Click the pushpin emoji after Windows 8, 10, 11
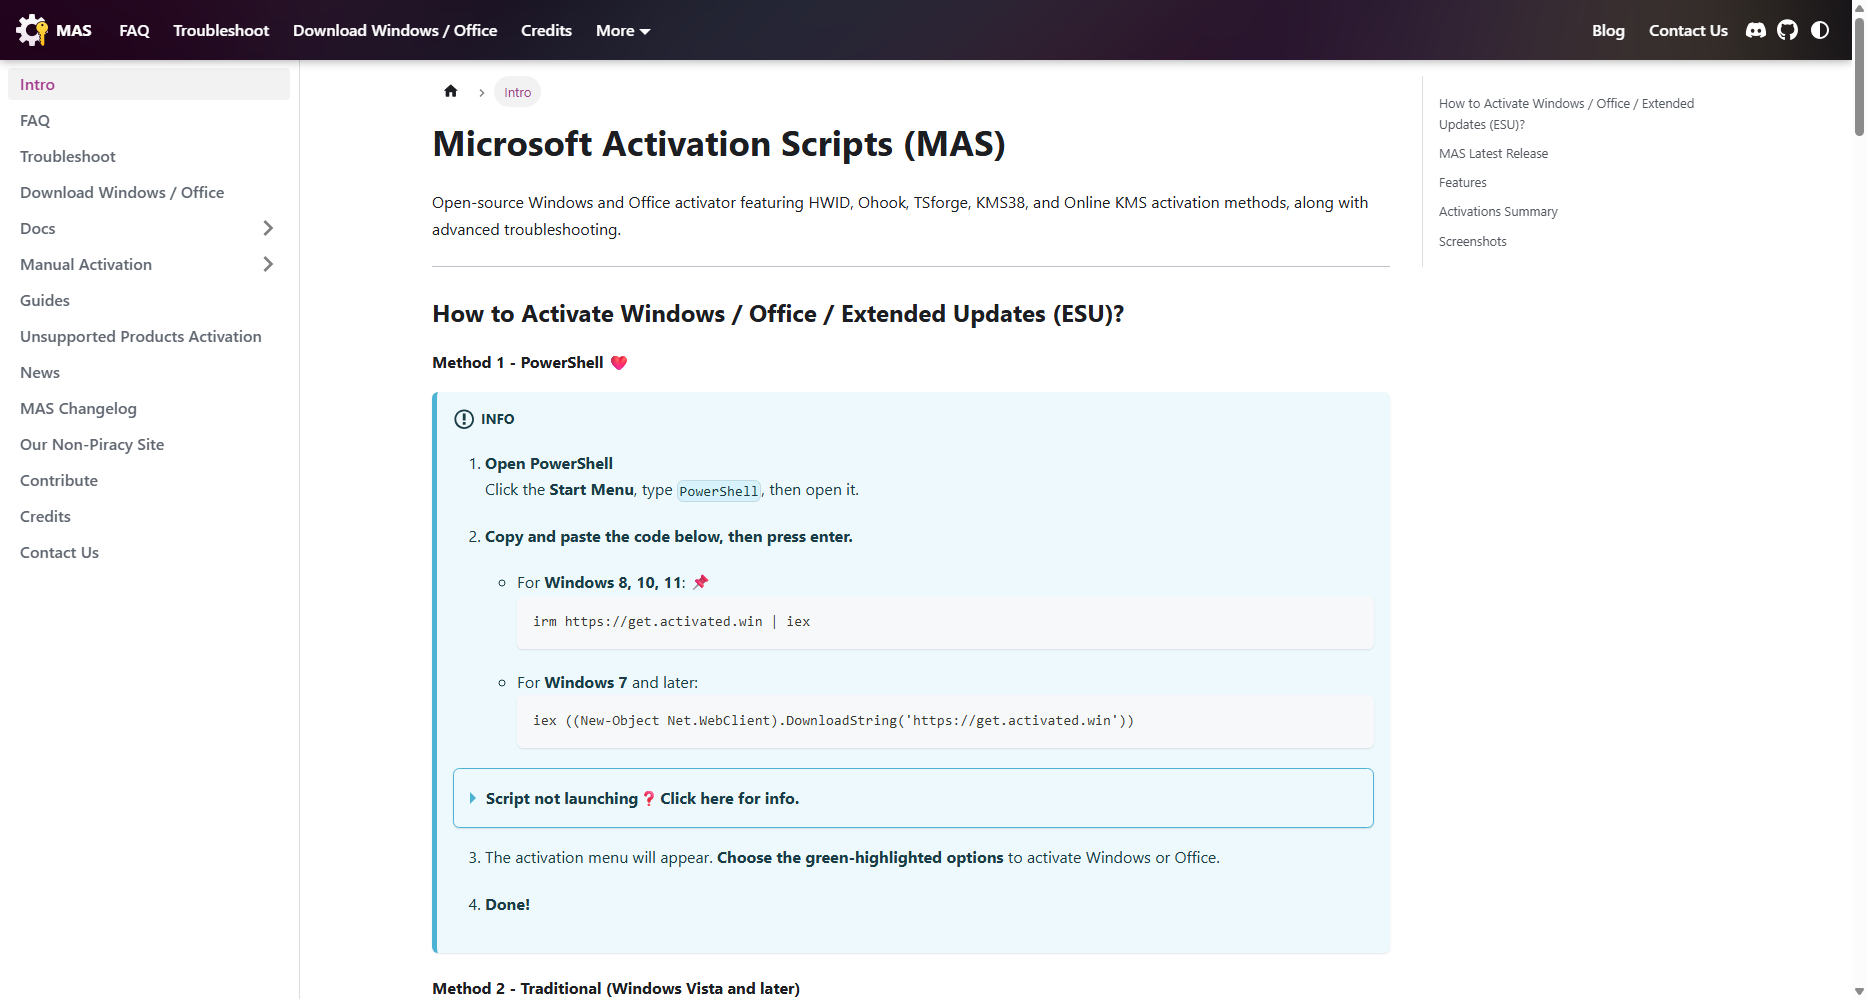This screenshot has width=1867, height=999. (701, 582)
